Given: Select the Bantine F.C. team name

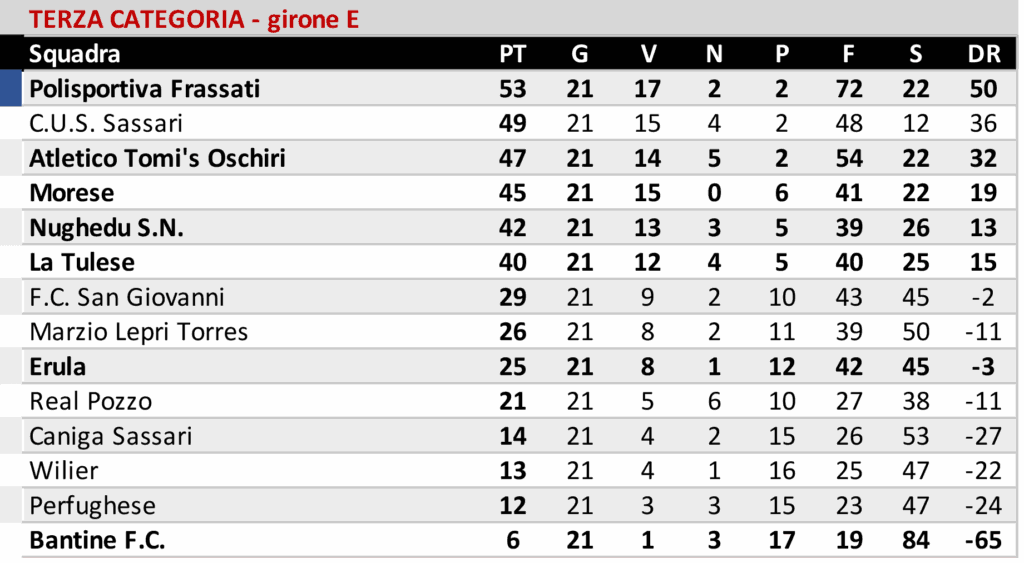Looking at the screenshot, I should [x=97, y=541].
